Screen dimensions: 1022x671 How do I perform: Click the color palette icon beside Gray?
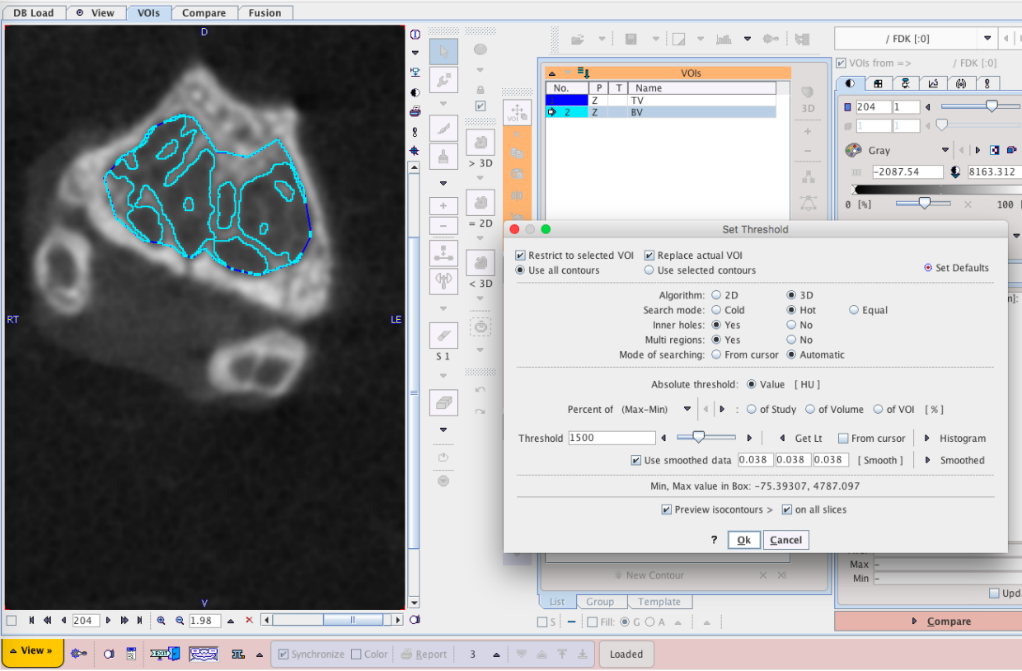click(853, 151)
